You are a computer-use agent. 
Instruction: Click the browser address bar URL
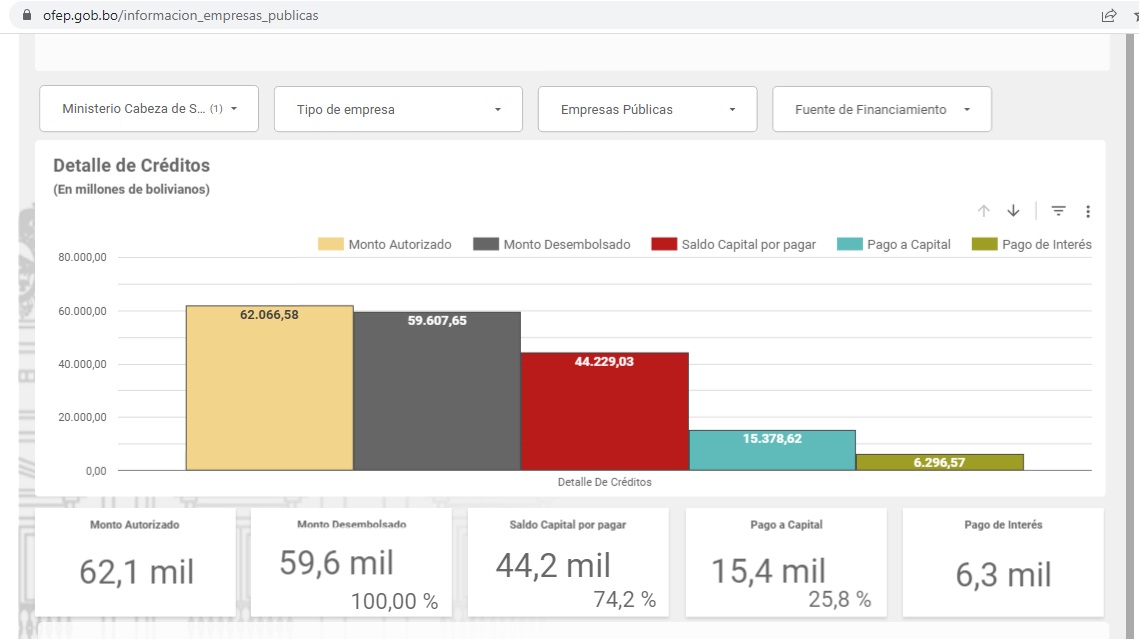181,15
